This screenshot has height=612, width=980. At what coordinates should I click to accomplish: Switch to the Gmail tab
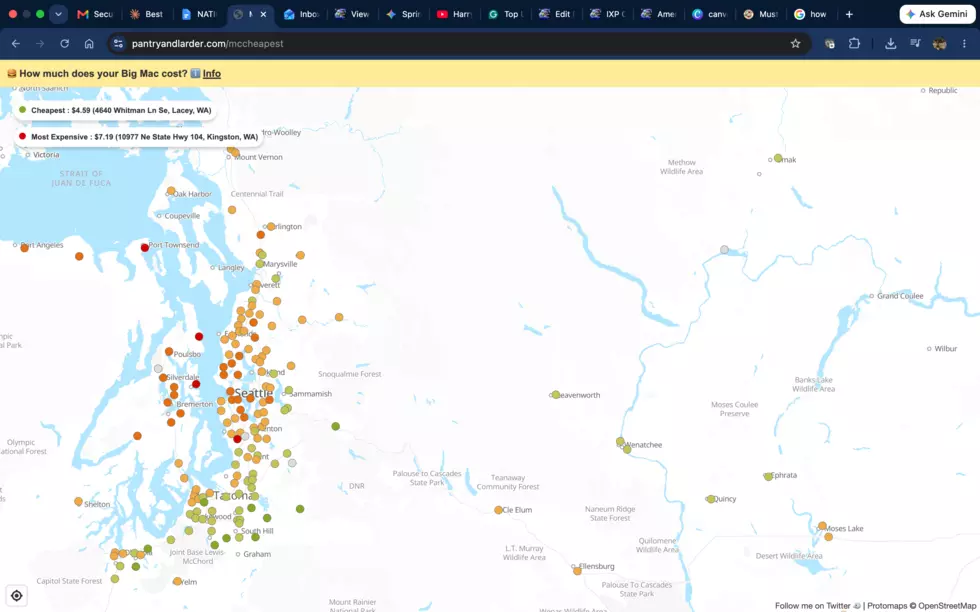click(x=94, y=14)
